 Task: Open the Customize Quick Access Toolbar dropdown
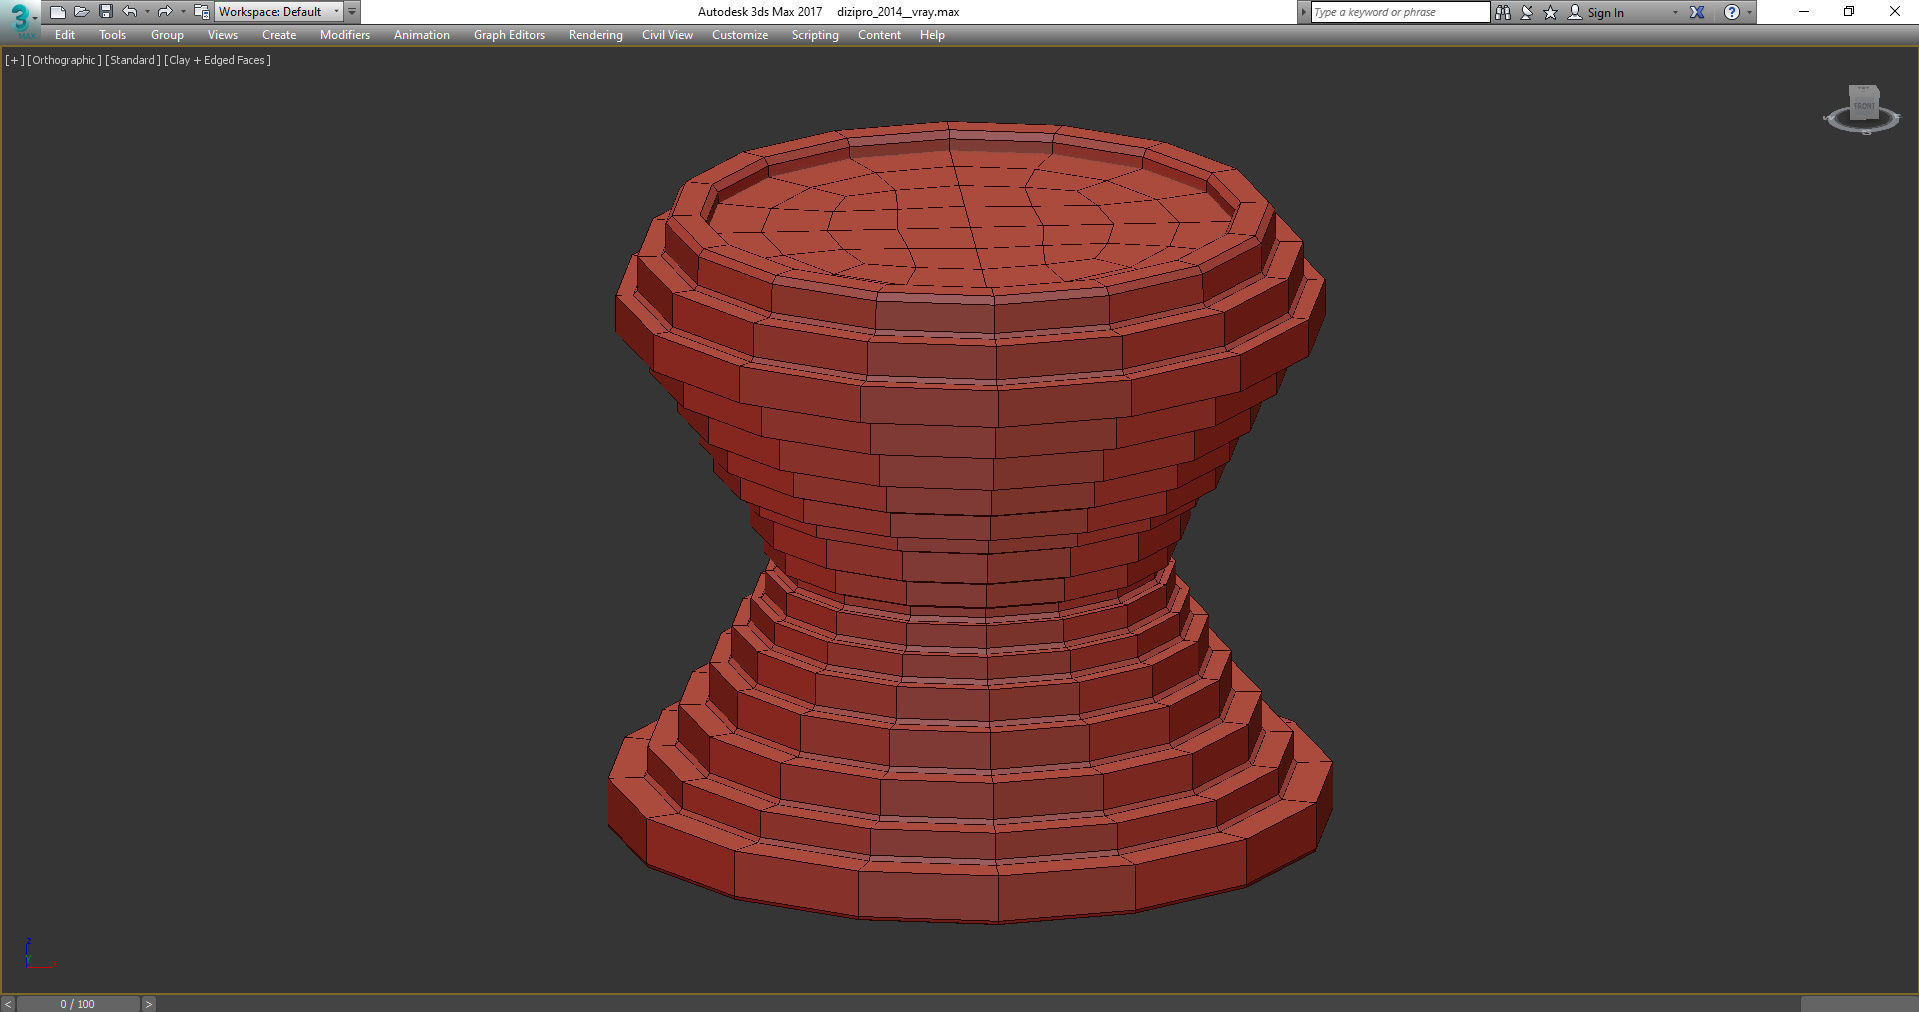pos(352,12)
